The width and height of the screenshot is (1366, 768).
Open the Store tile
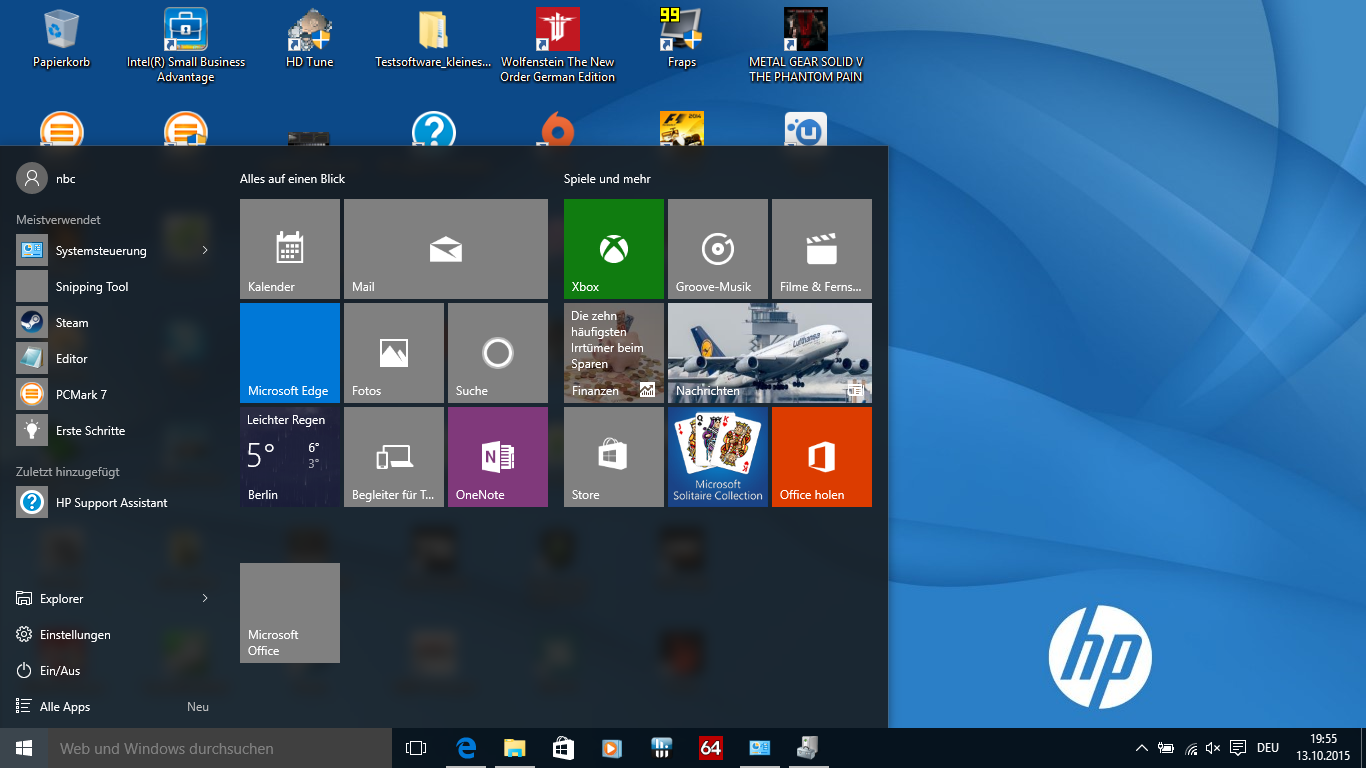(x=614, y=457)
